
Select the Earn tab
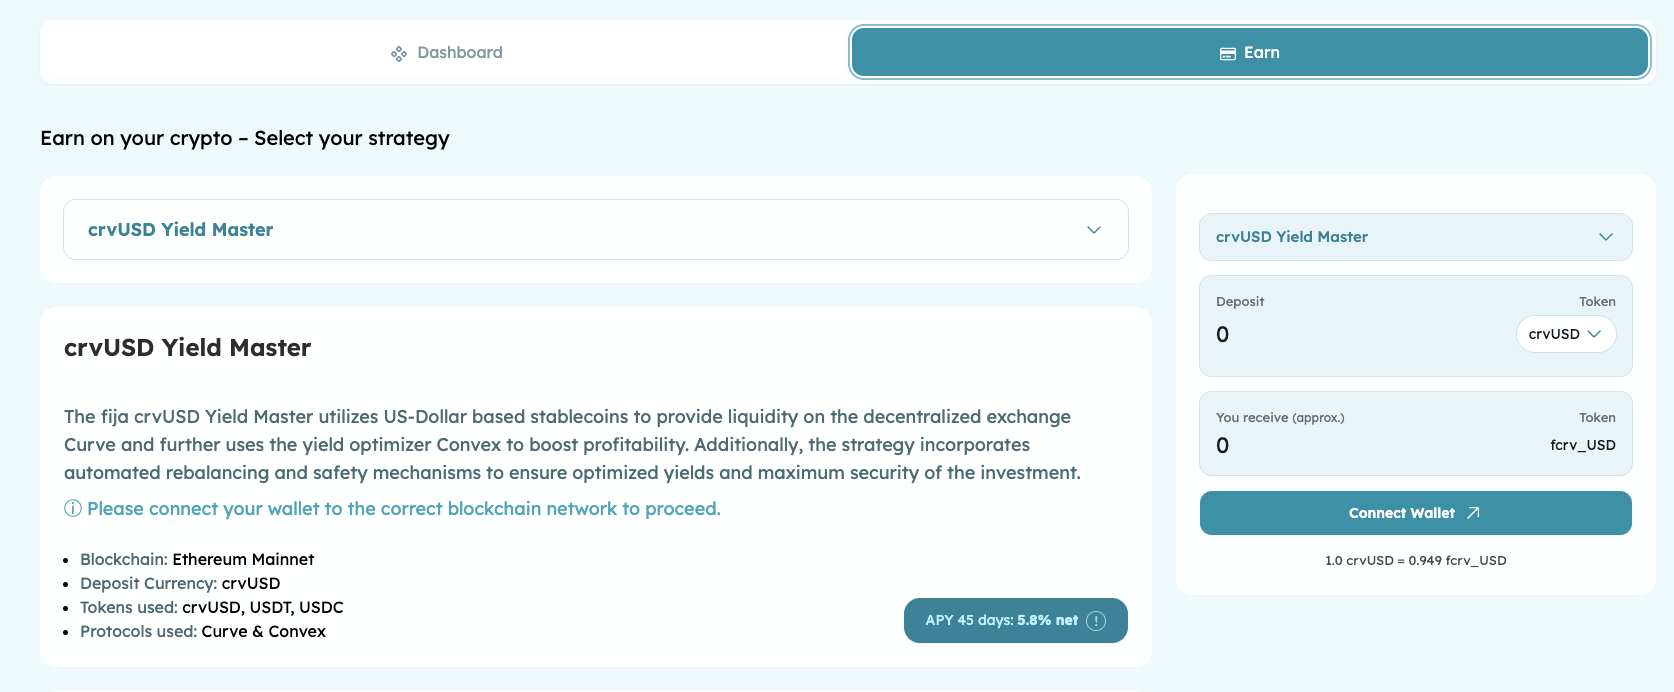(1249, 53)
